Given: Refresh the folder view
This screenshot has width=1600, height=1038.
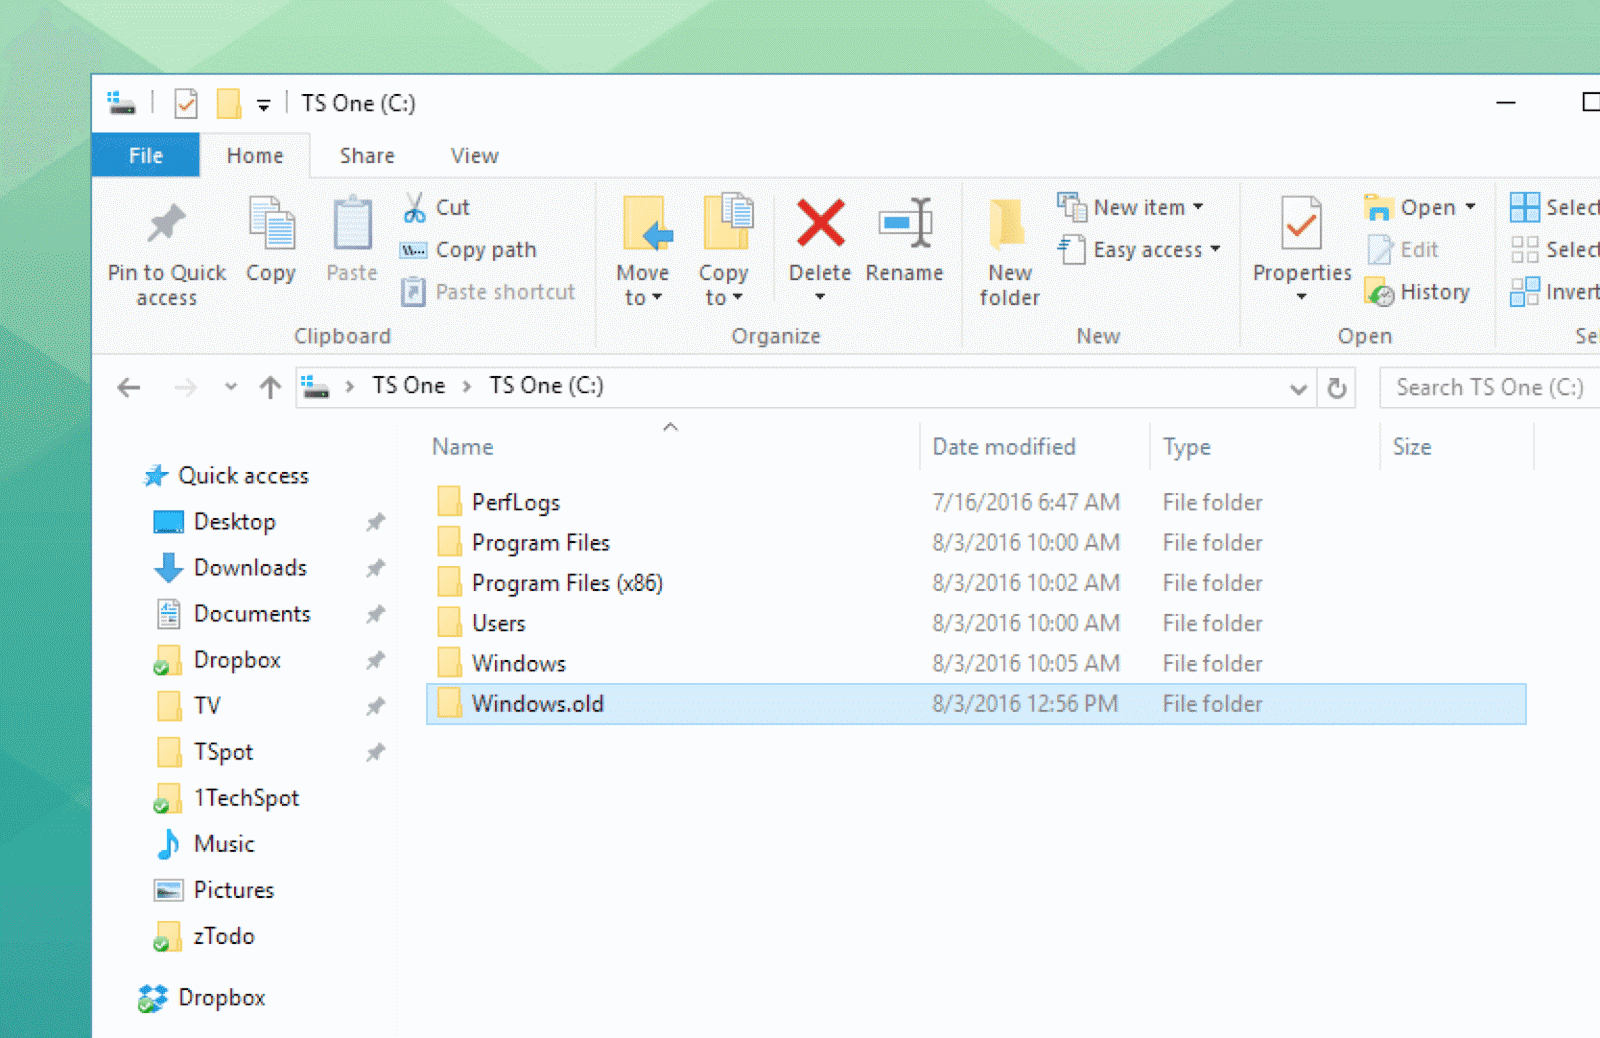Looking at the screenshot, I should pos(1337,388).
